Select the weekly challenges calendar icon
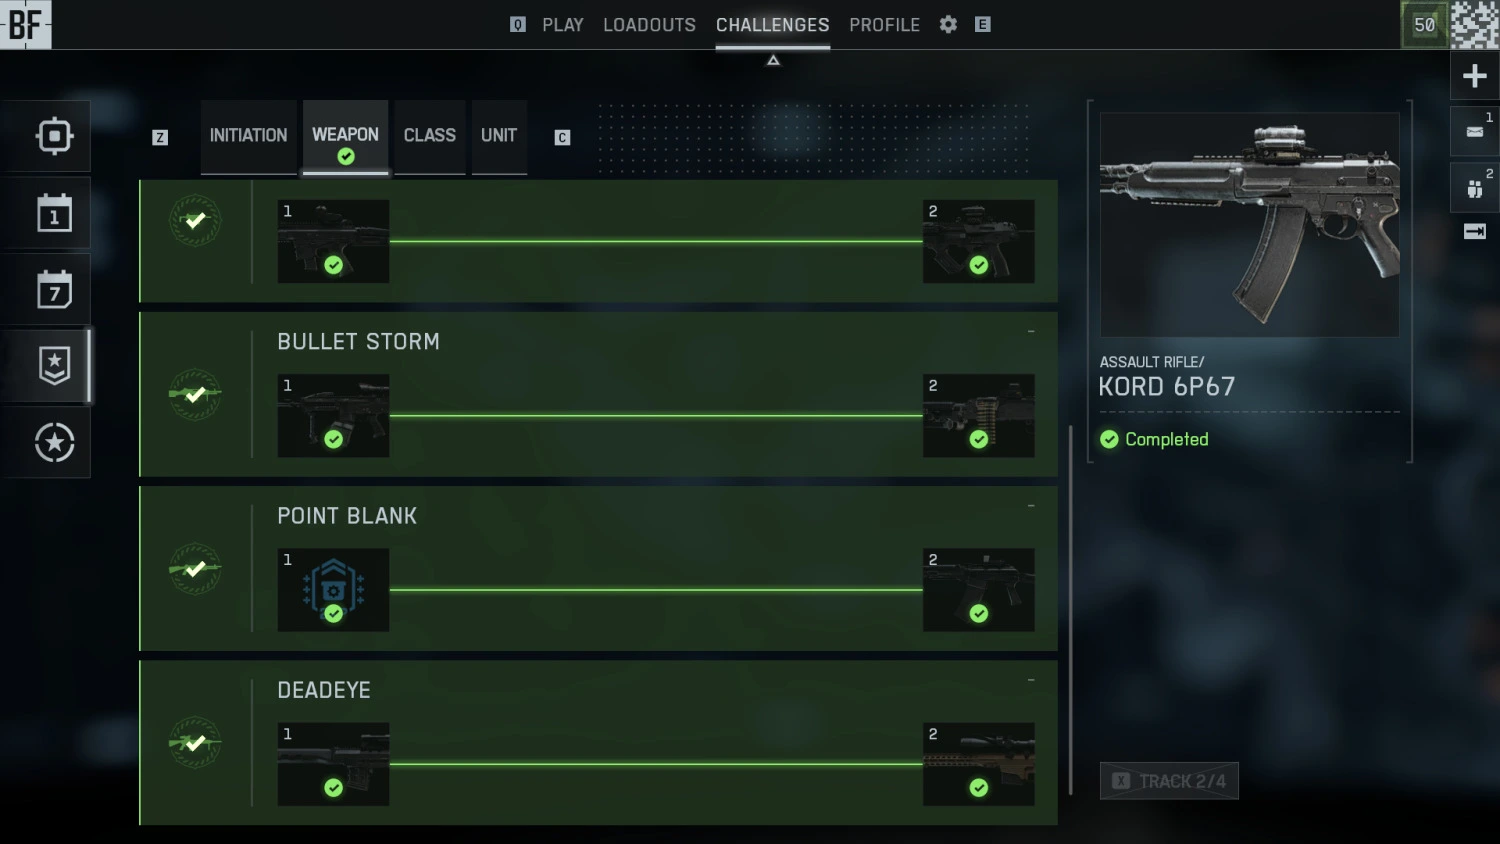The height and width of the screenshot is (844, 1500). pos(54,290)
